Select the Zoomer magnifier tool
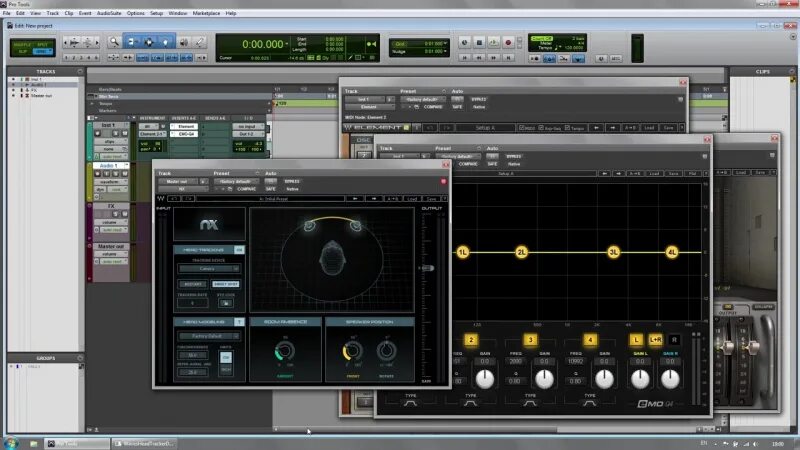The width and height of the screenshot is (800, 450). coord(114,42)
